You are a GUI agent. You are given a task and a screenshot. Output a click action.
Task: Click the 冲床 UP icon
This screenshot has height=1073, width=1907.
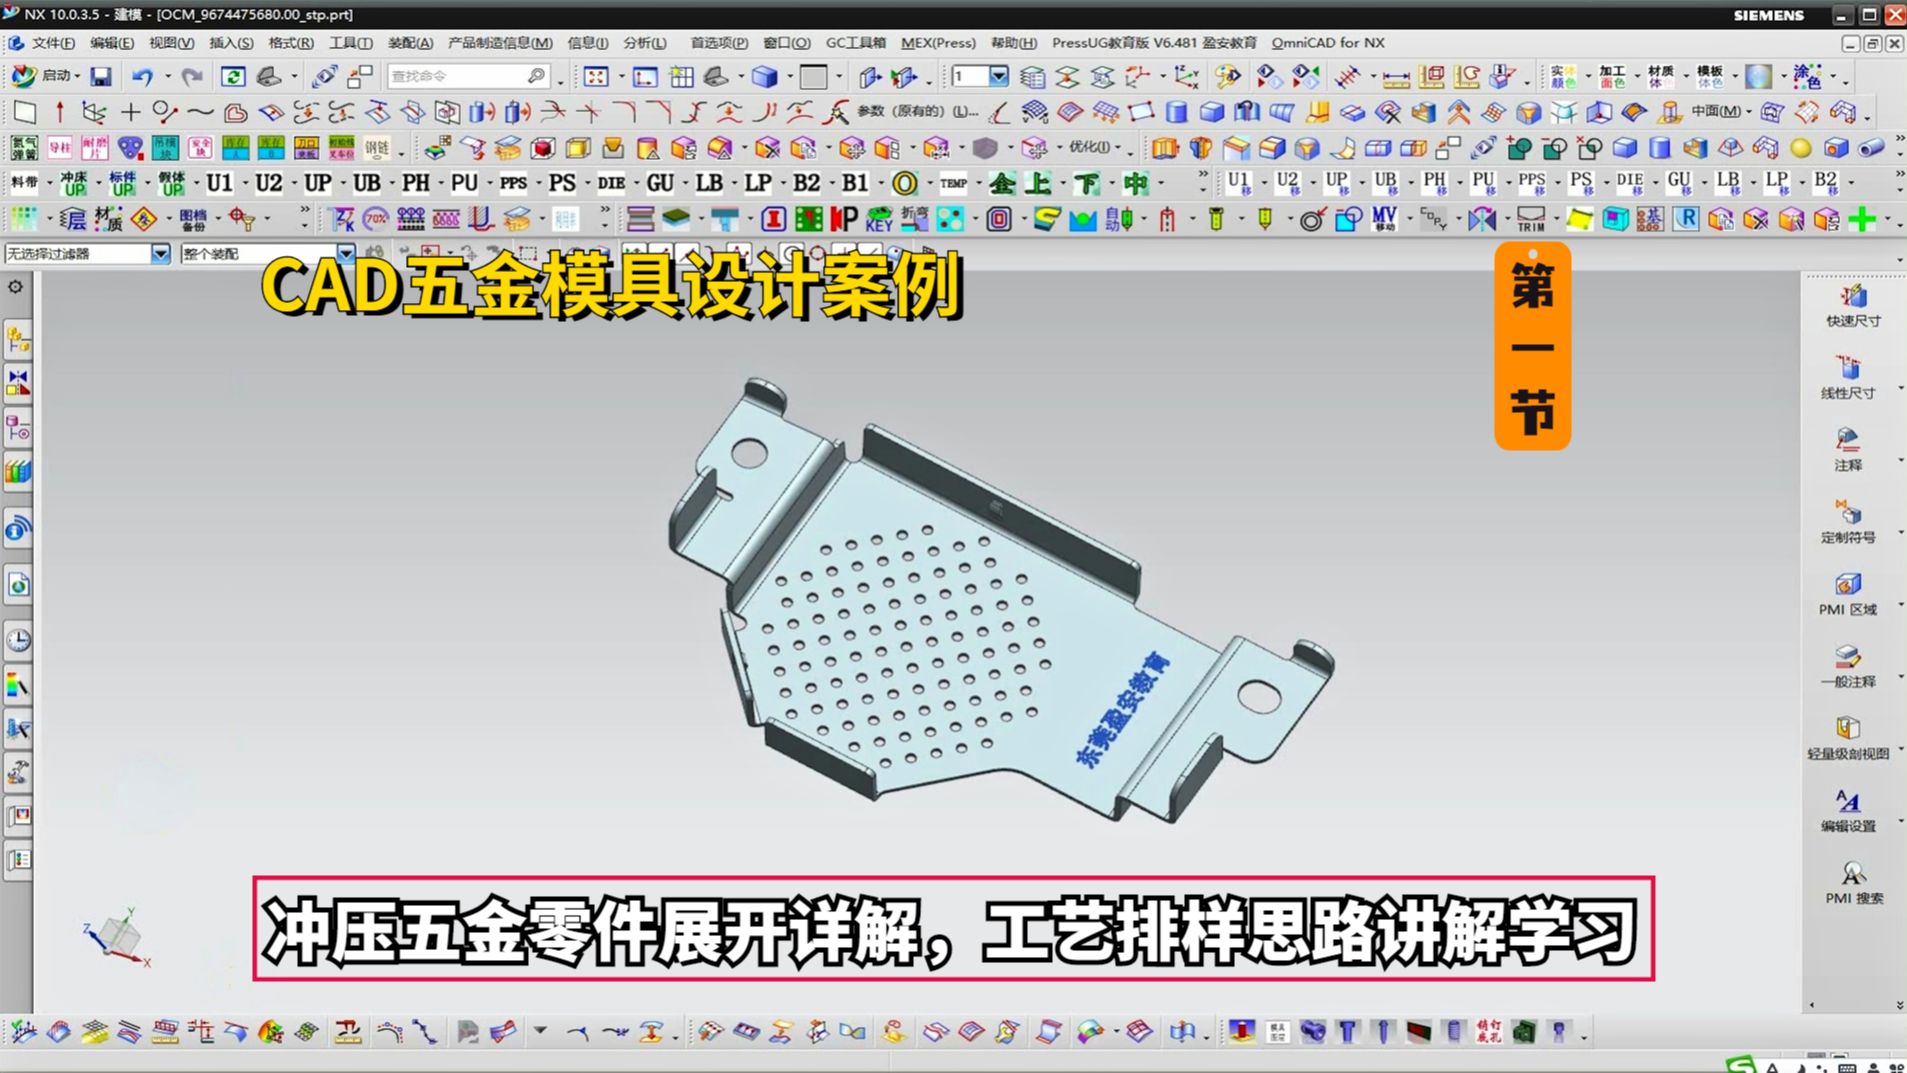pyautogui.click(x=74, y=183)
